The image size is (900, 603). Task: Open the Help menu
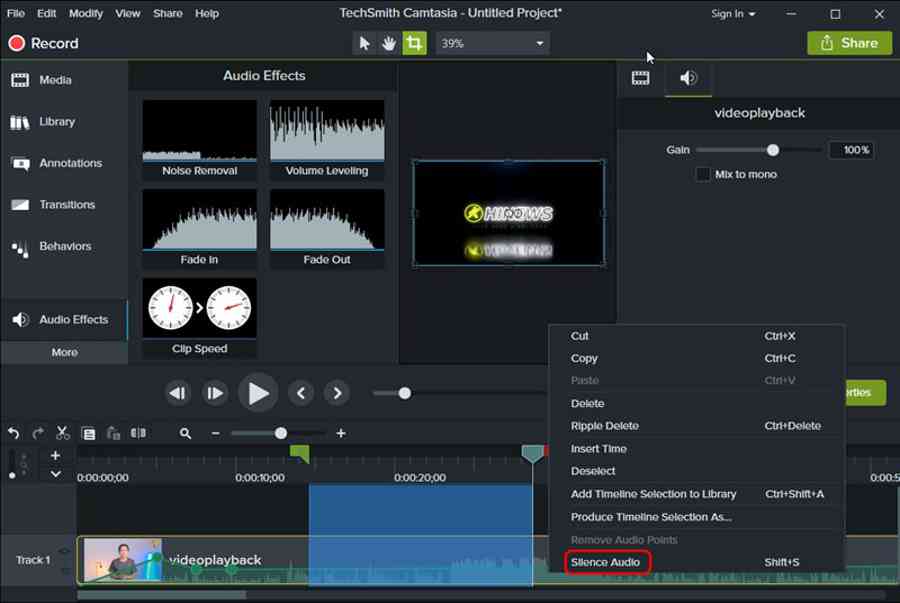coord(207,13)
